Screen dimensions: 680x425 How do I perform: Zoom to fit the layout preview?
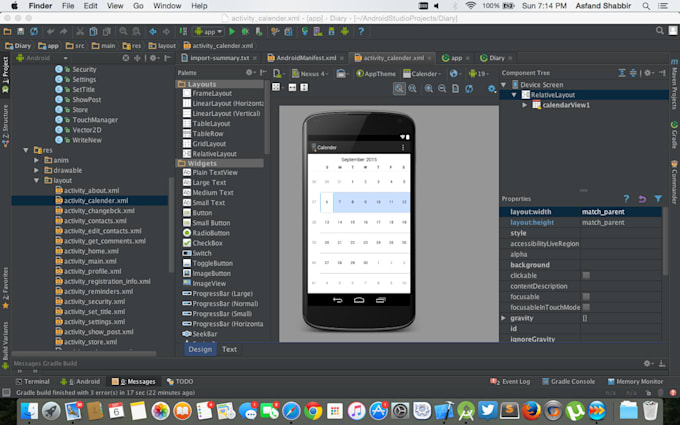click(399, 88)
